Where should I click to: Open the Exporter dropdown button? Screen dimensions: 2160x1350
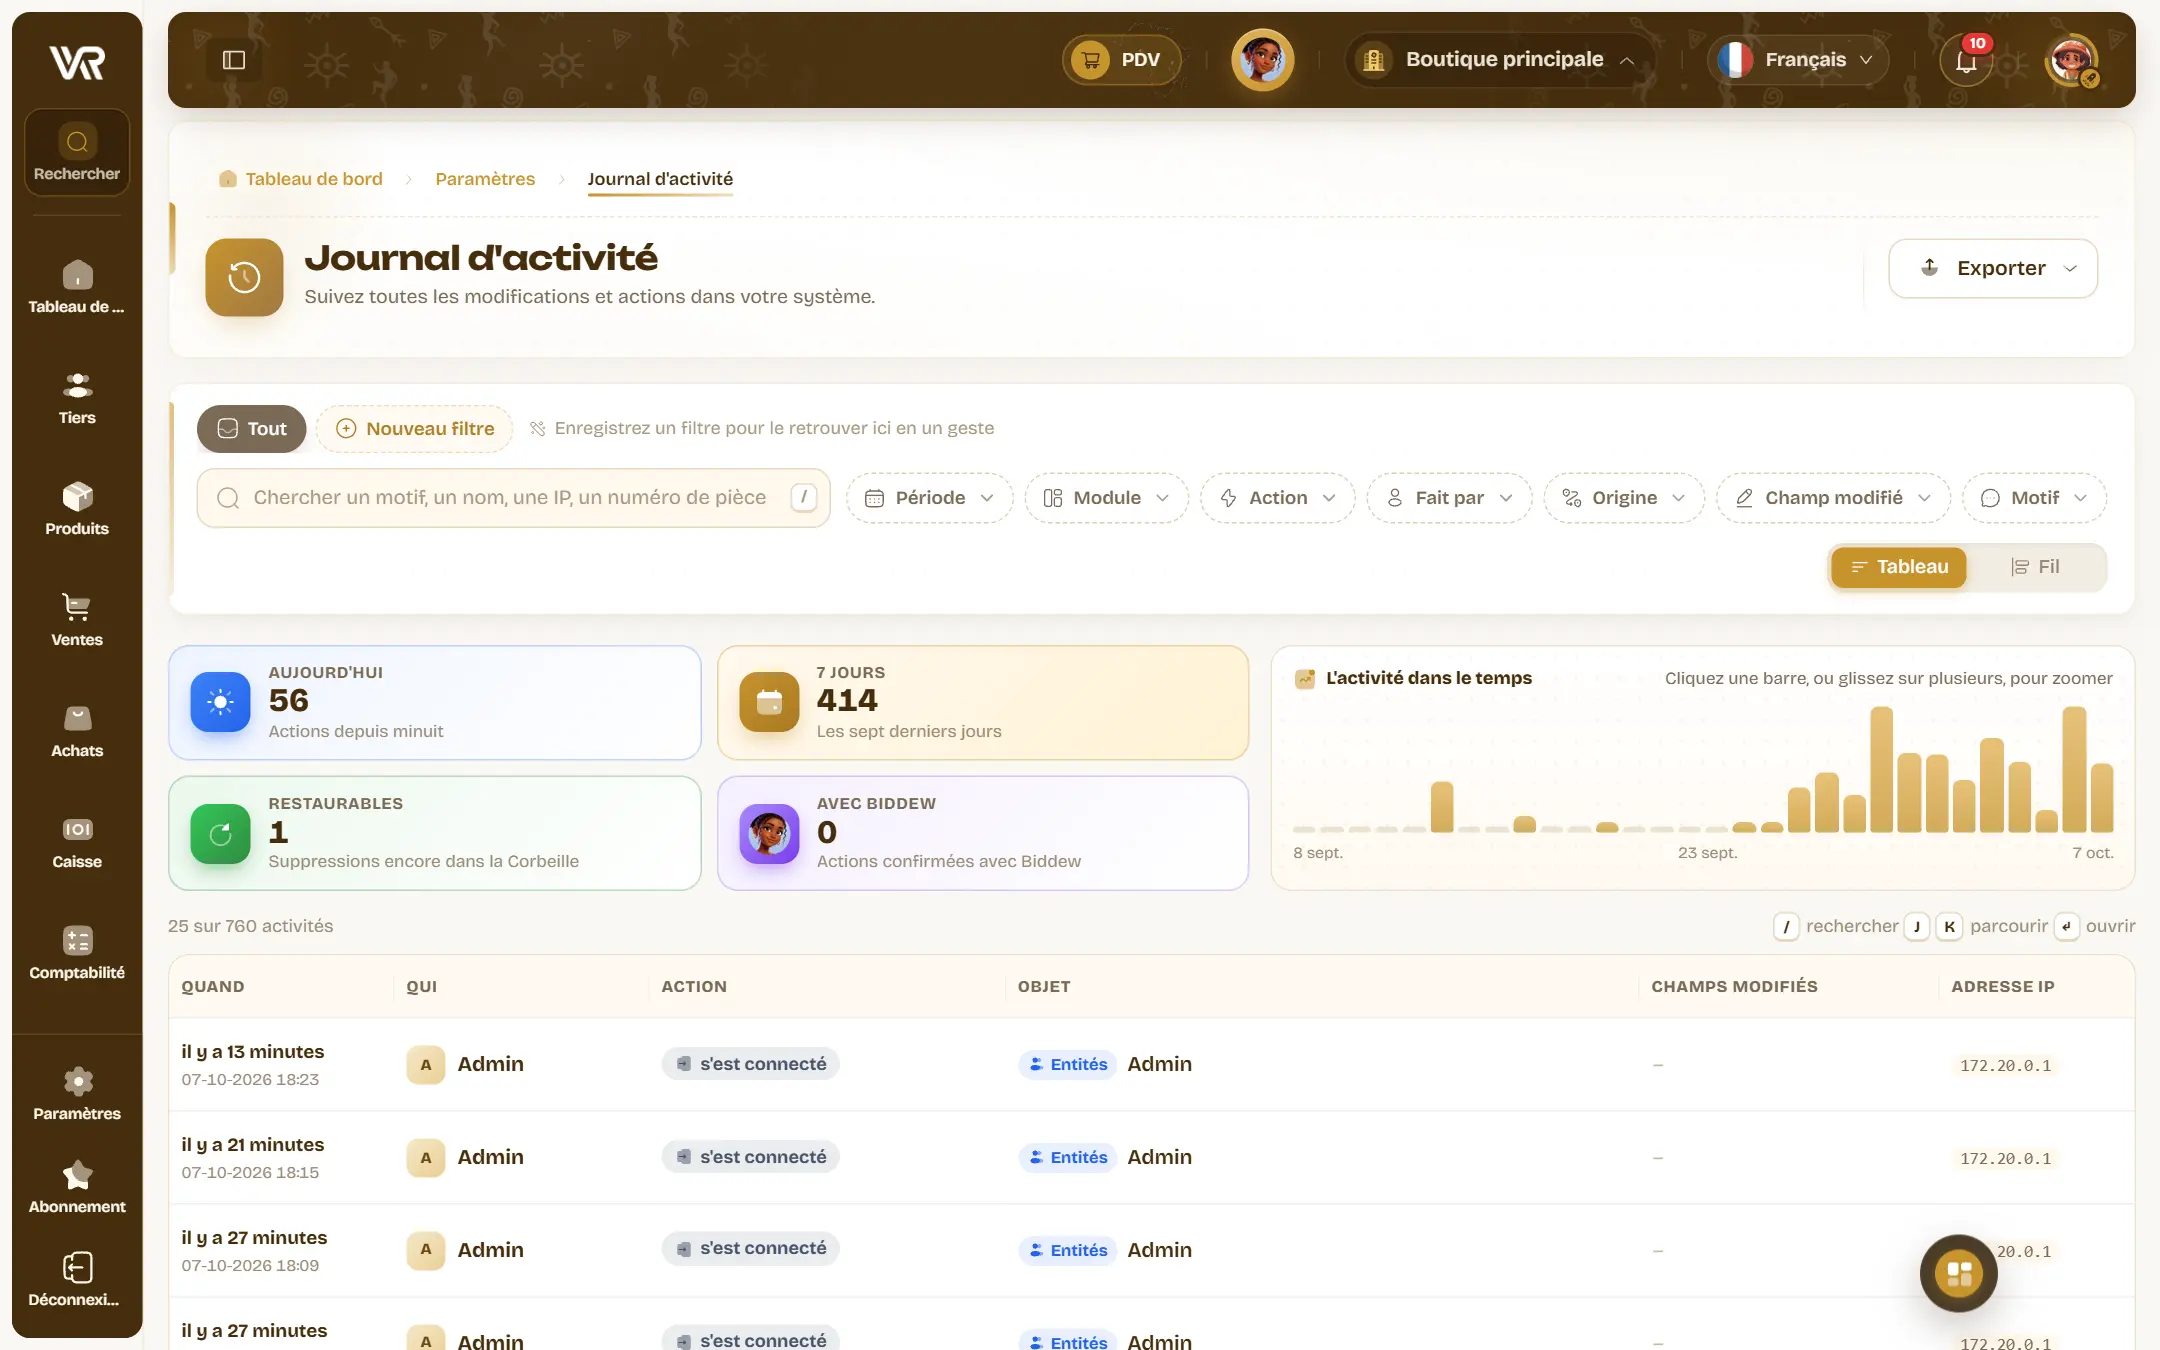(1992, 268)
